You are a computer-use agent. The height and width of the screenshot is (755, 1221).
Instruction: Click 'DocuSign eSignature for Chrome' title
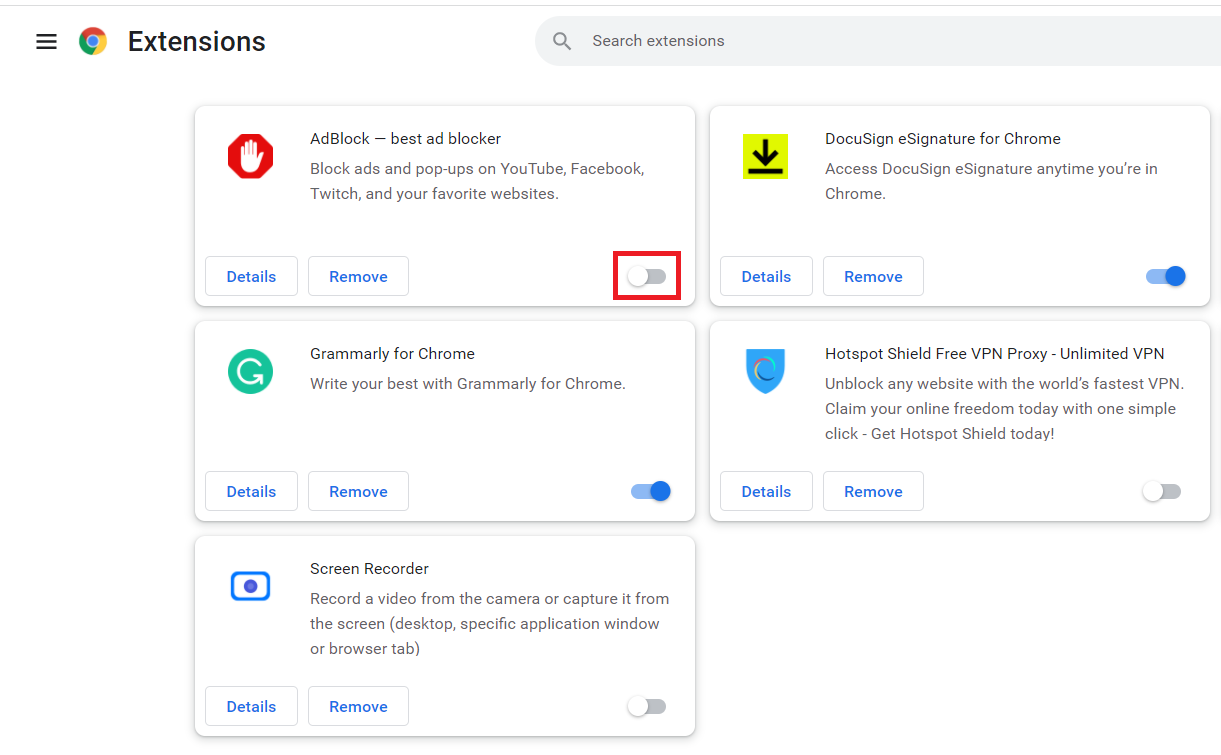point(943,138)
